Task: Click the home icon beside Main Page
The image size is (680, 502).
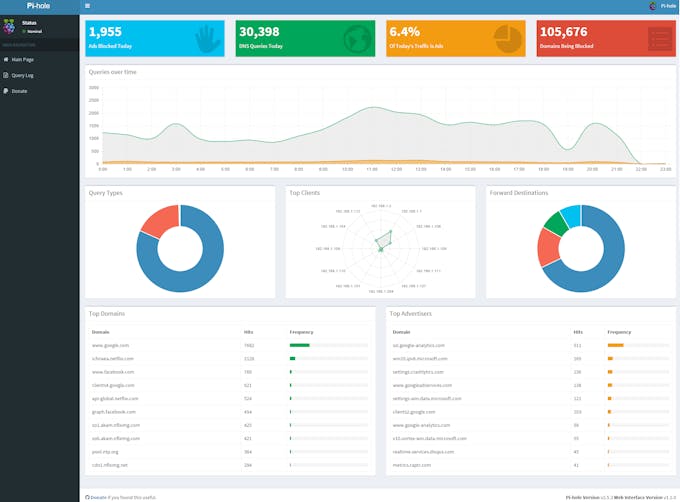Action: pyautogui.click(x=6, y=59)
